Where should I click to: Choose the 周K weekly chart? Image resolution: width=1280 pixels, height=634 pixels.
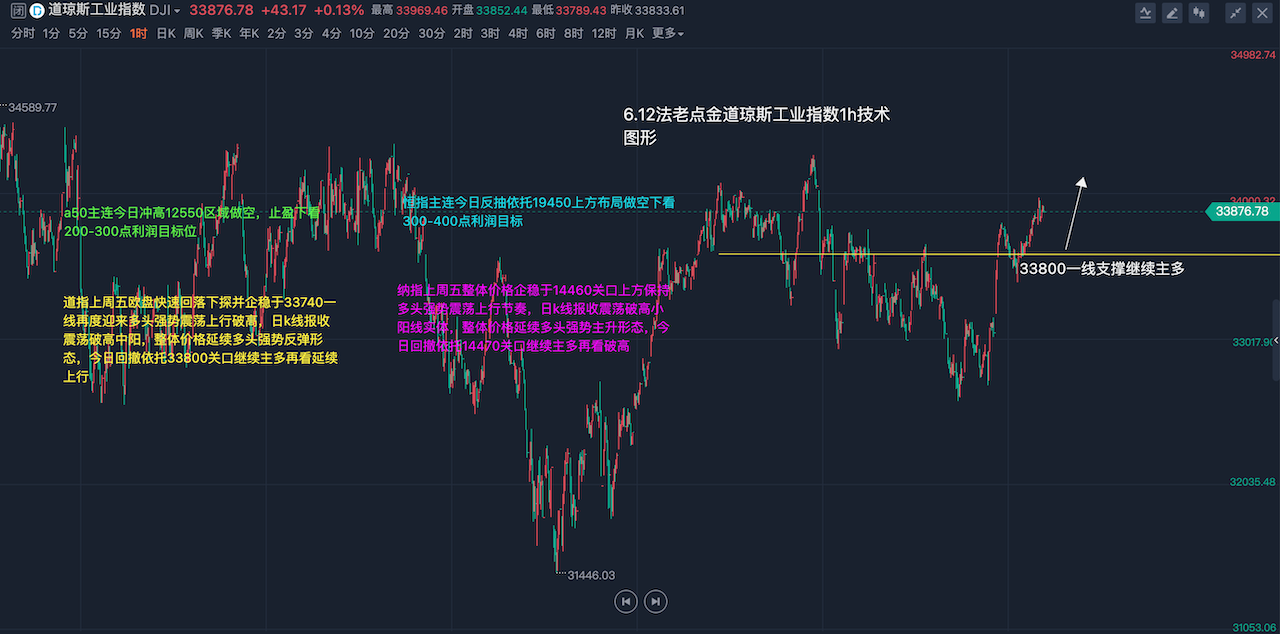(193, 33)
